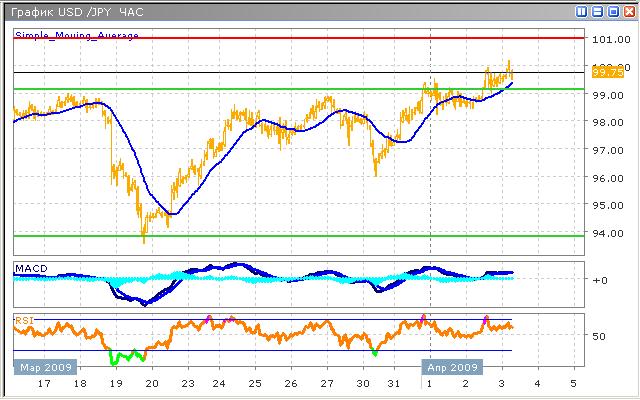
Task: Click date label 30 on time axis
Action: click(363, 384)
